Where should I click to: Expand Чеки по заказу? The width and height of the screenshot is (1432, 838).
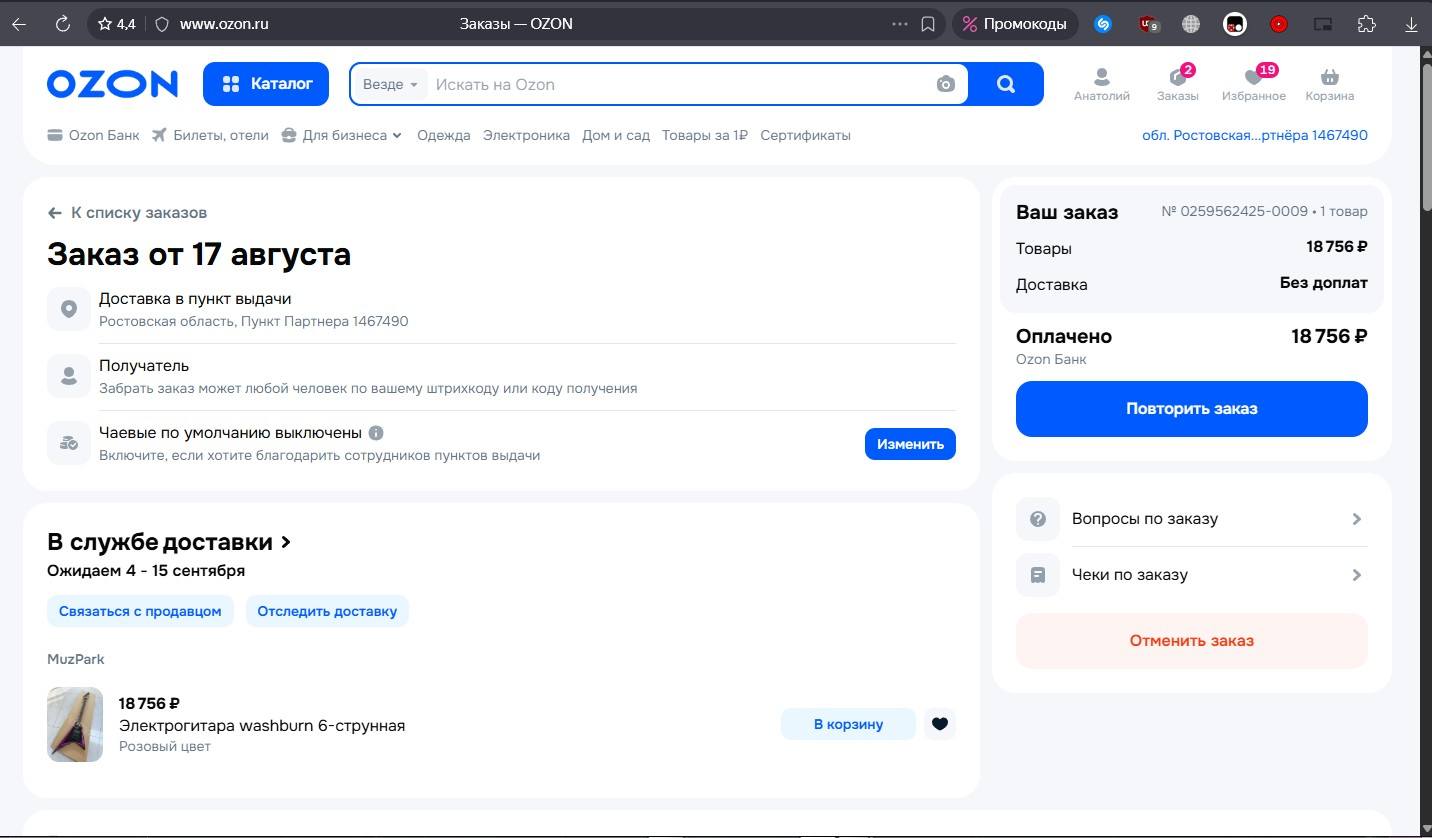coord(1192,575)
